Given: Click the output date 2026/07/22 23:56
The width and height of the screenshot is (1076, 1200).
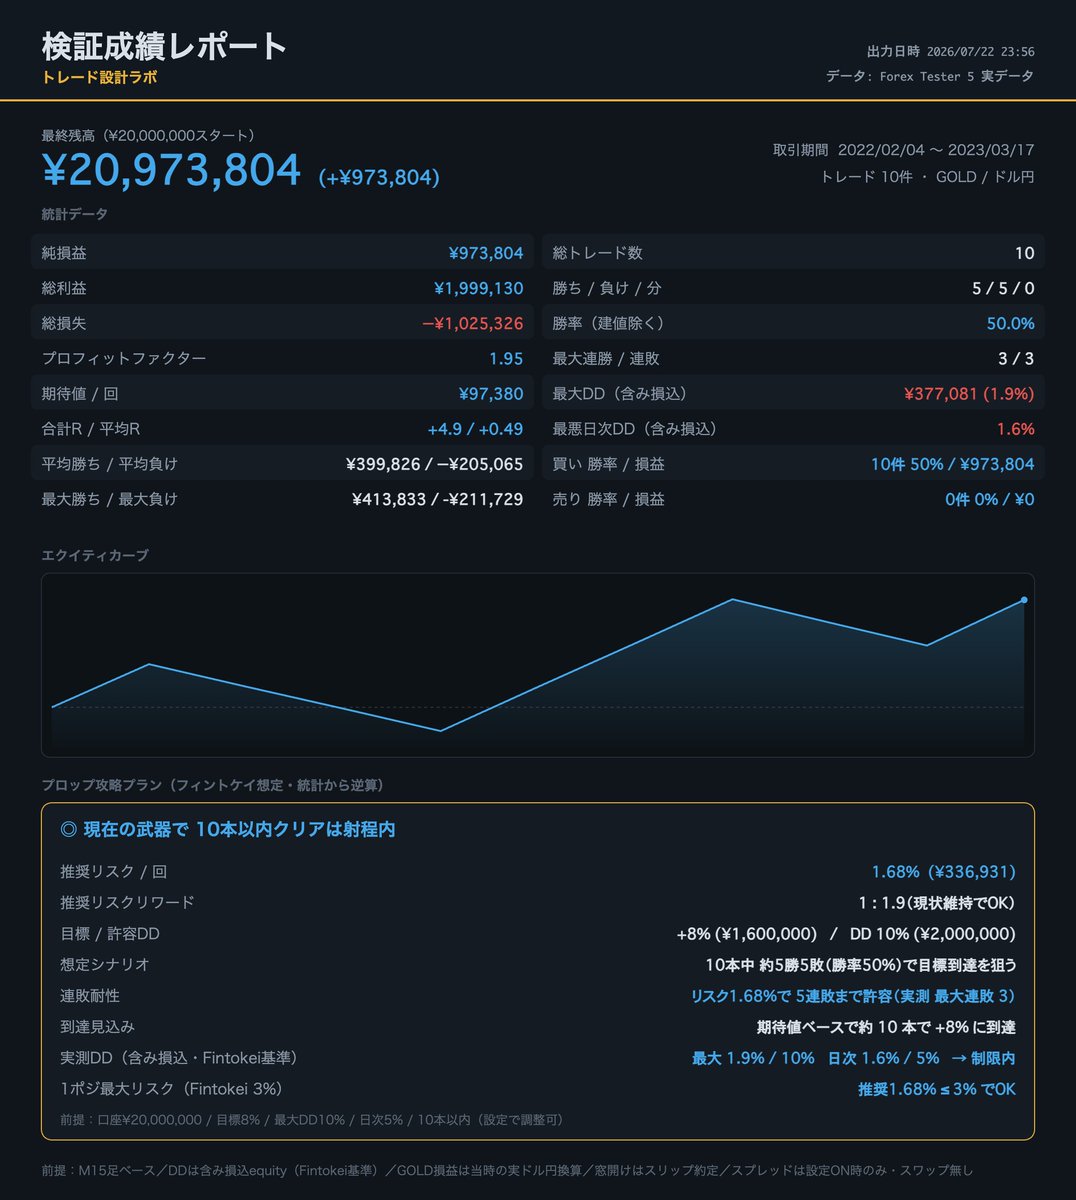Looking at the screenshot, I should (981, 52).
